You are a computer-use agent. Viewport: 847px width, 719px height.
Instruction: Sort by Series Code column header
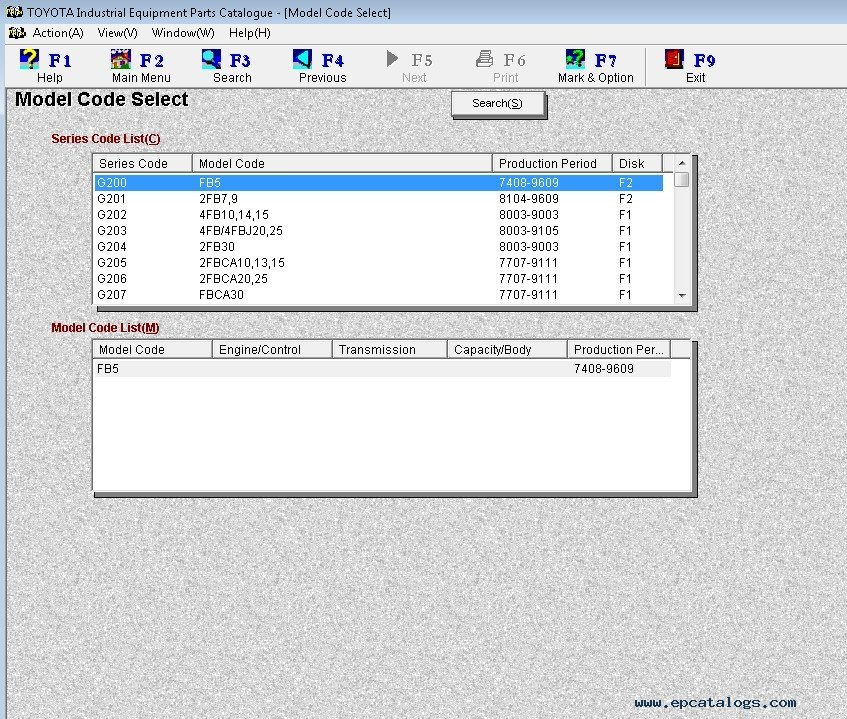(x=143, y=163)
